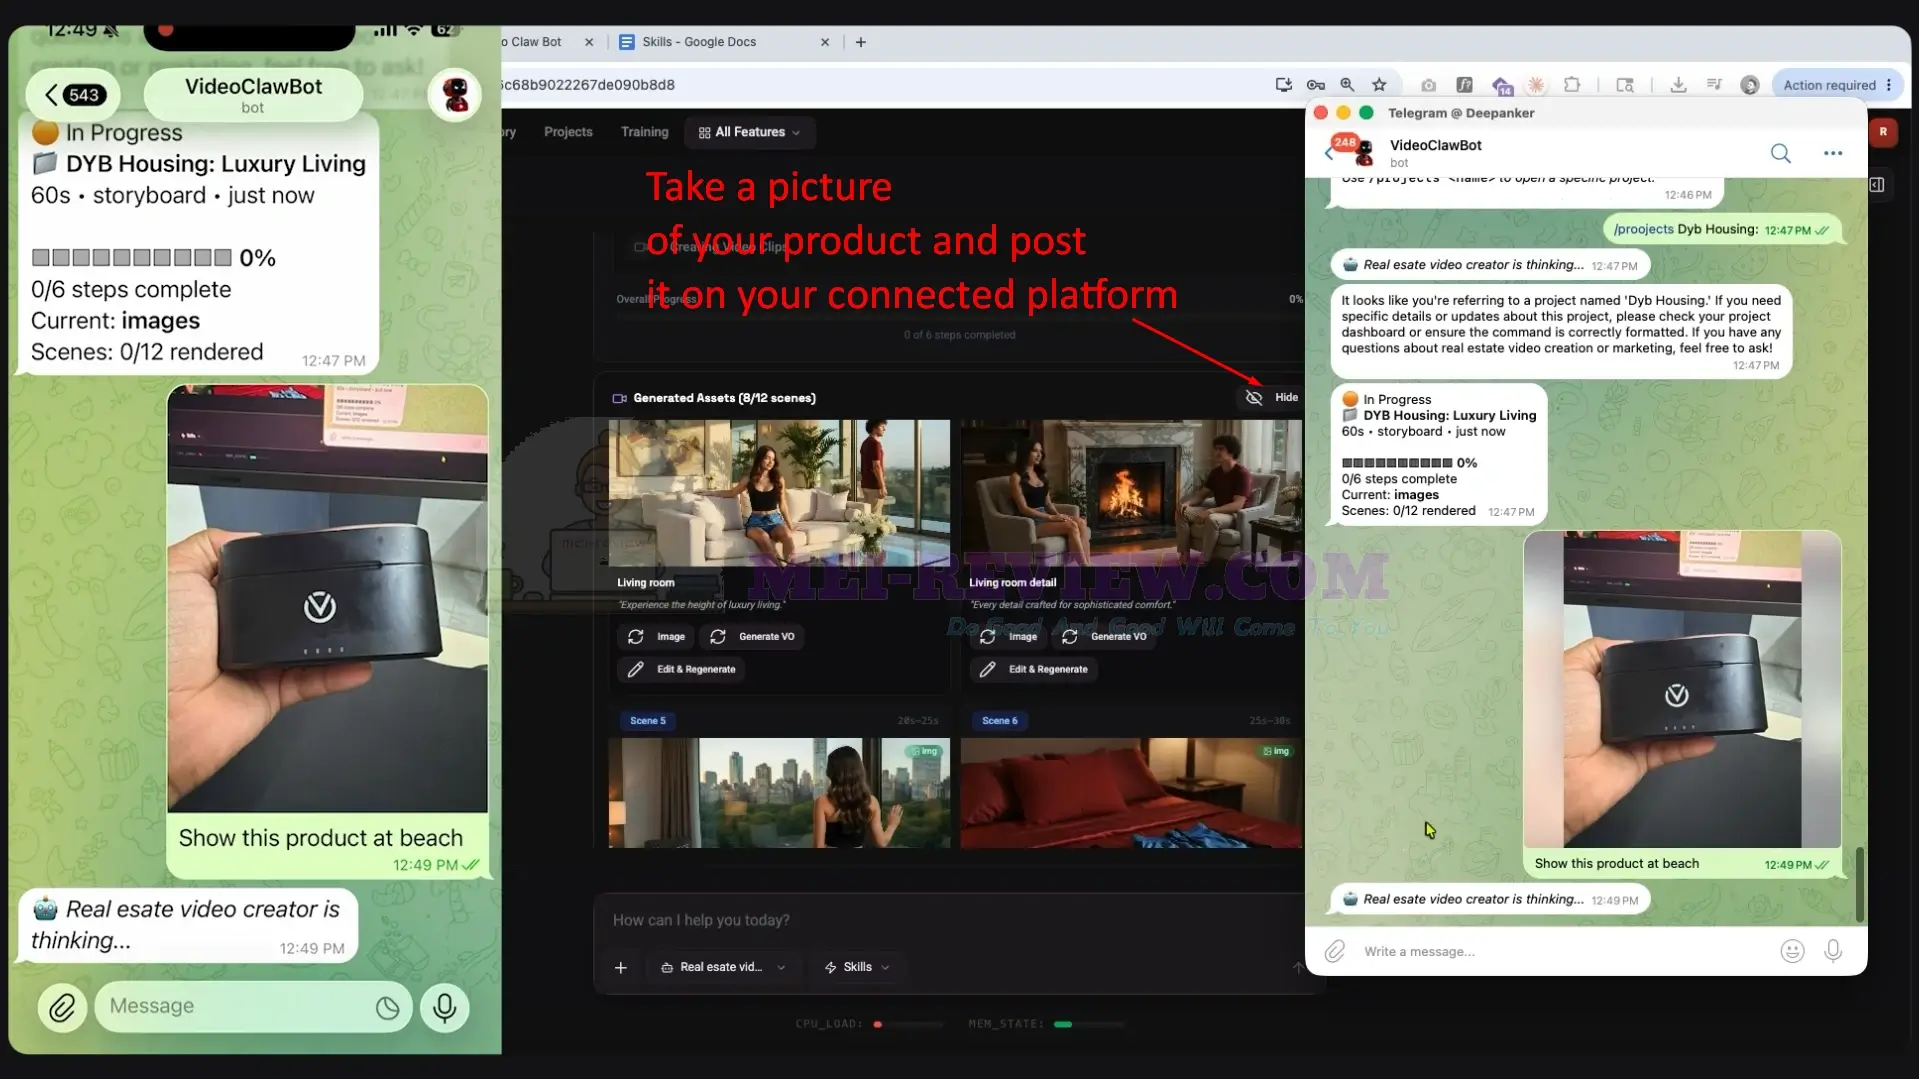Tap the scheduled message clock icon
Screen dimensions: 1919x1079
tap(387, 1008)
